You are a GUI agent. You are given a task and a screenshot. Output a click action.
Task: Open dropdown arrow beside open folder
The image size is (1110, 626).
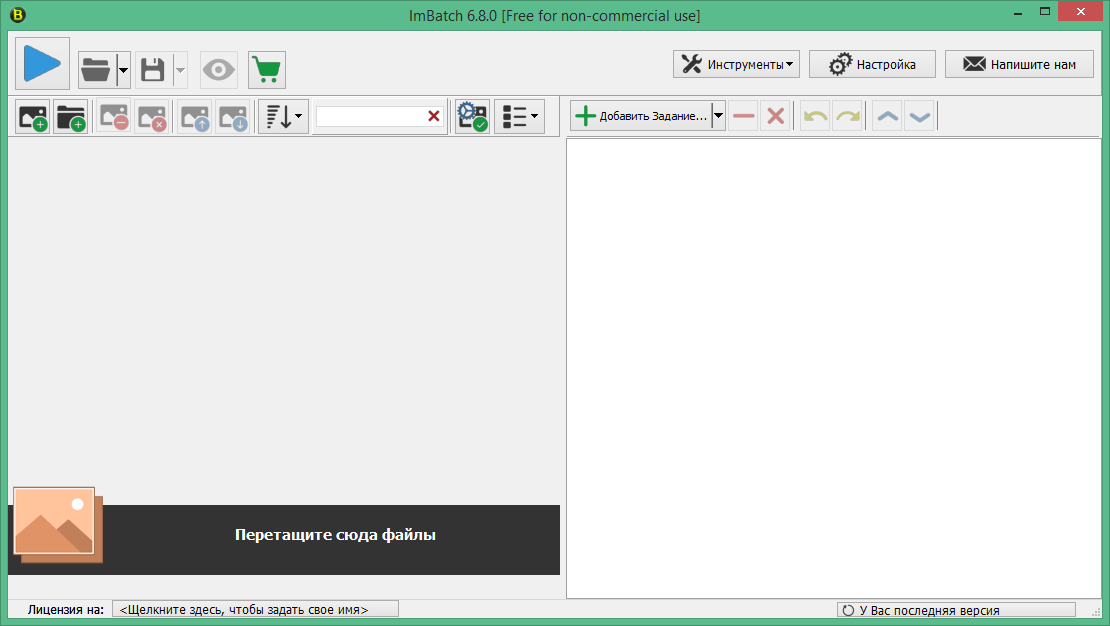[123, 69]
